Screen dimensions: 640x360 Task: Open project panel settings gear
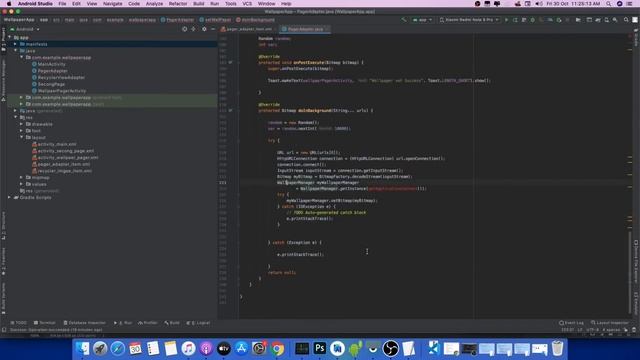point(204,29)
